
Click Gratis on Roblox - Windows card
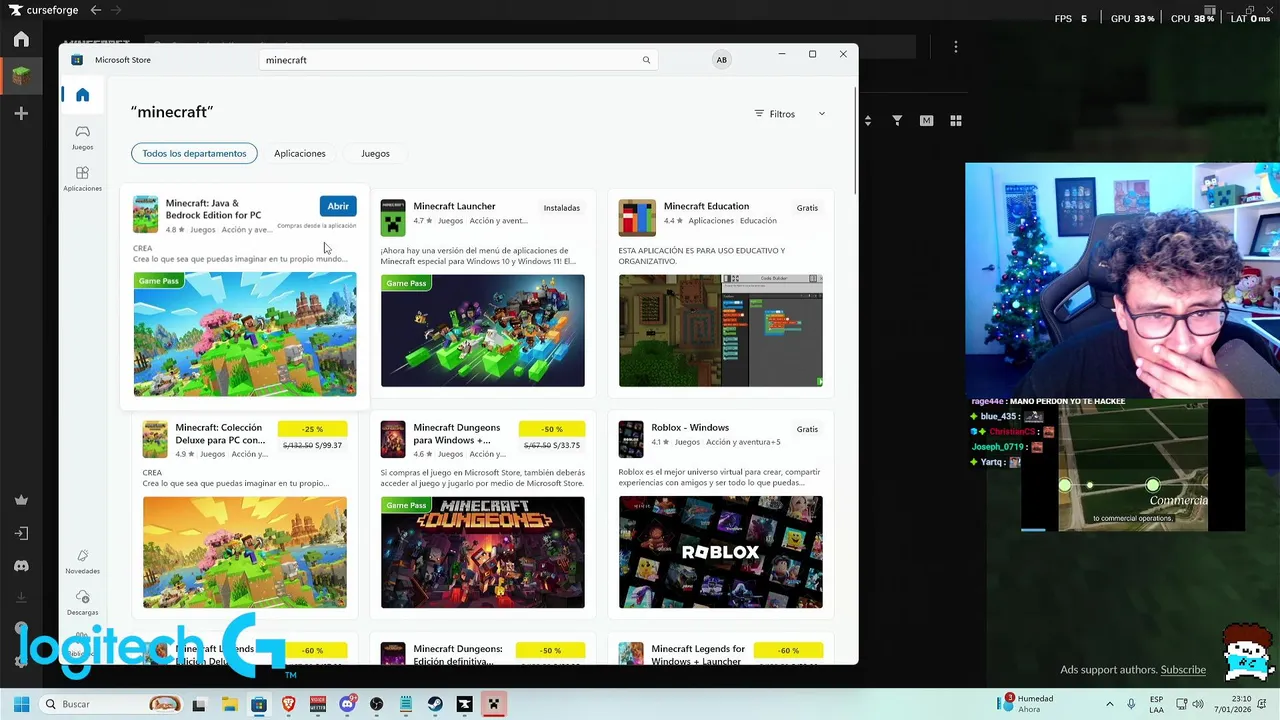tap(807, 429)
